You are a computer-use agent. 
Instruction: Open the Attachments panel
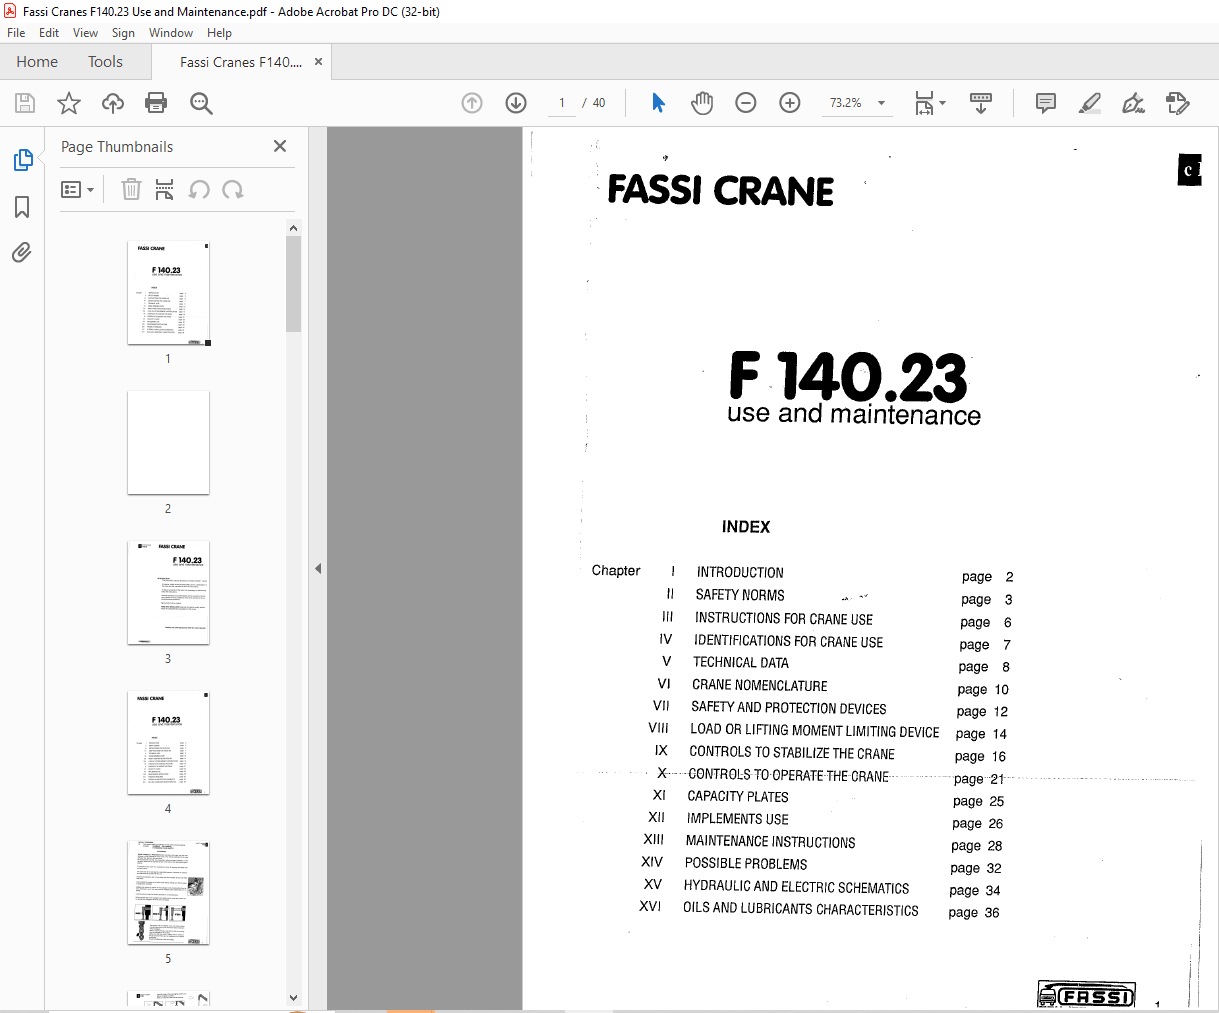pos(22,252)
